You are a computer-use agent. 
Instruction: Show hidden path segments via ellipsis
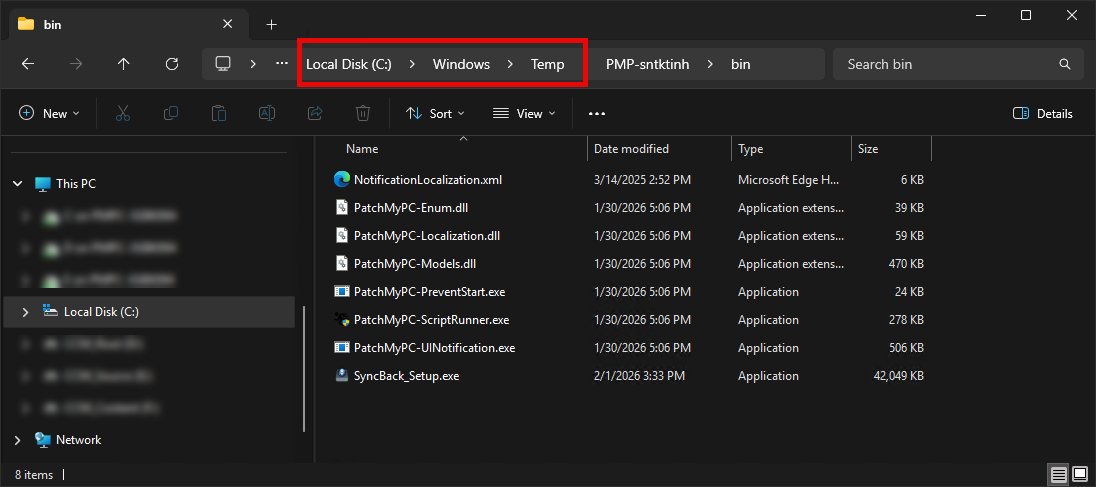282,64
